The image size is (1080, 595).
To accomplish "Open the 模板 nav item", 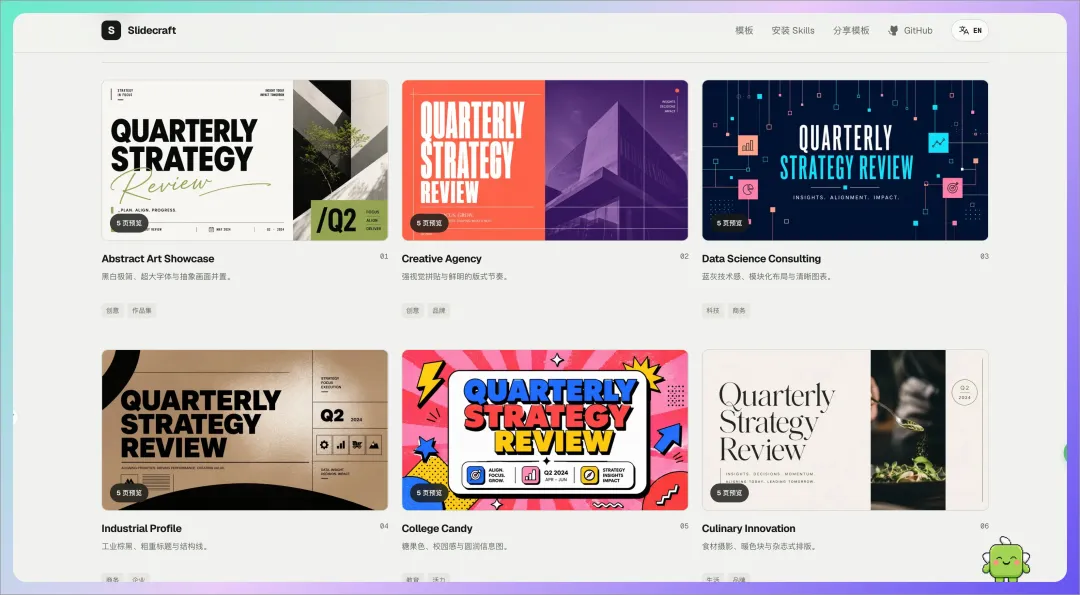I will tap(744, 30).
